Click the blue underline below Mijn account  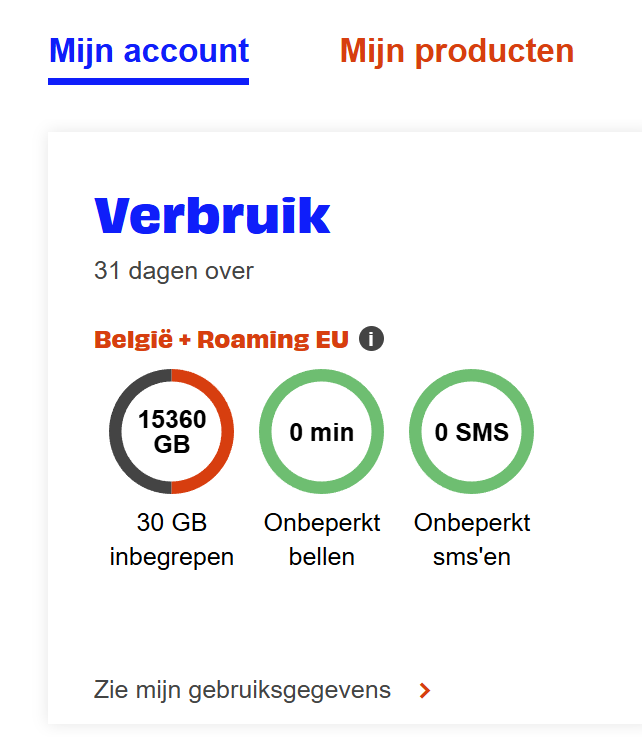(x=149, y=81)
